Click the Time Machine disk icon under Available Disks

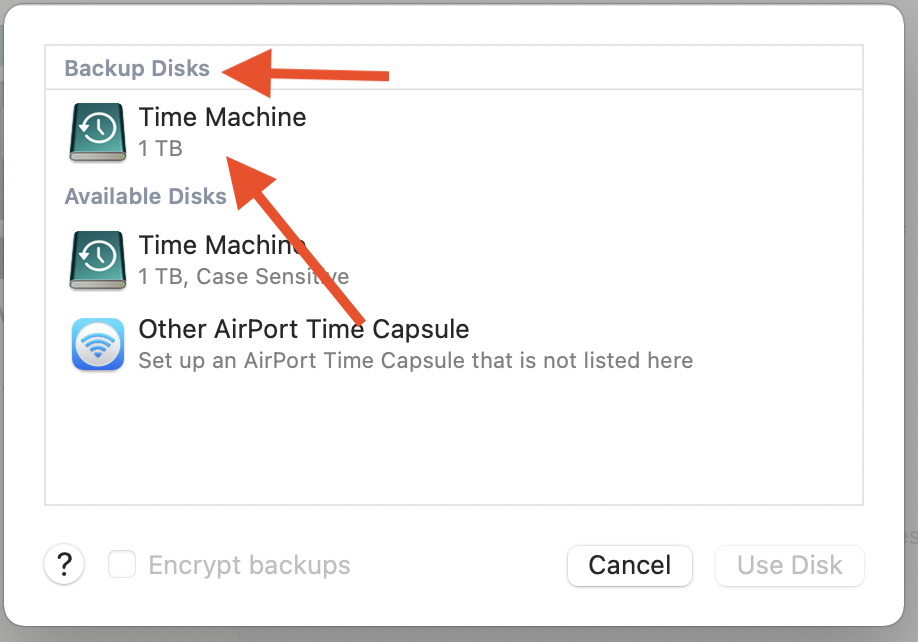tap(97, 261)
